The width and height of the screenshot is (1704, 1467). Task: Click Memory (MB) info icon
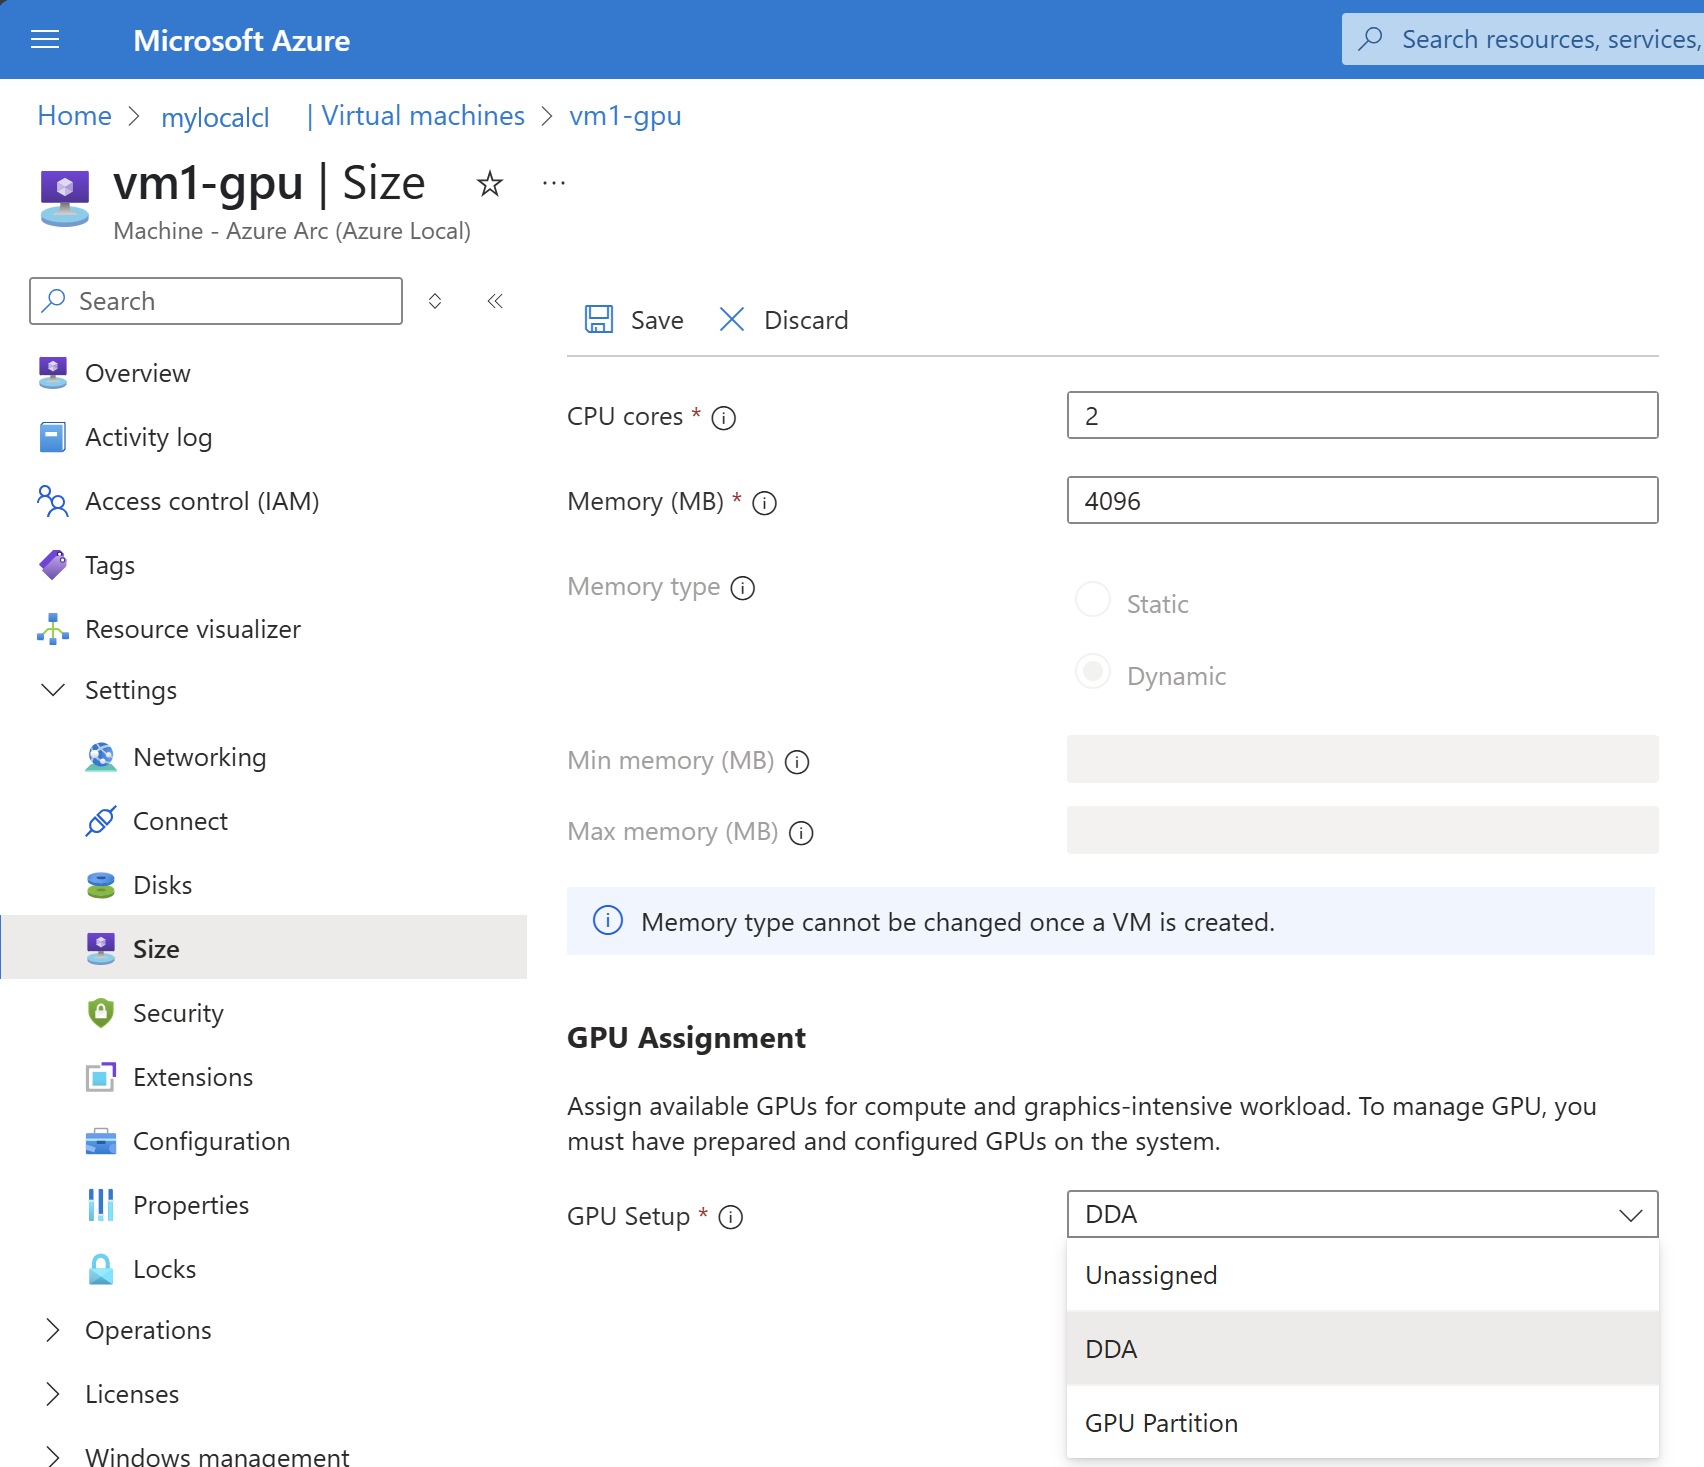[x=764, y=503]
